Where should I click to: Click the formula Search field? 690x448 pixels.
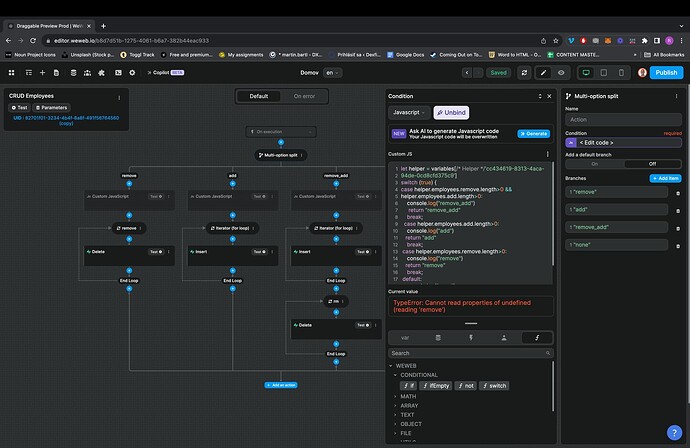click(471, 353)
